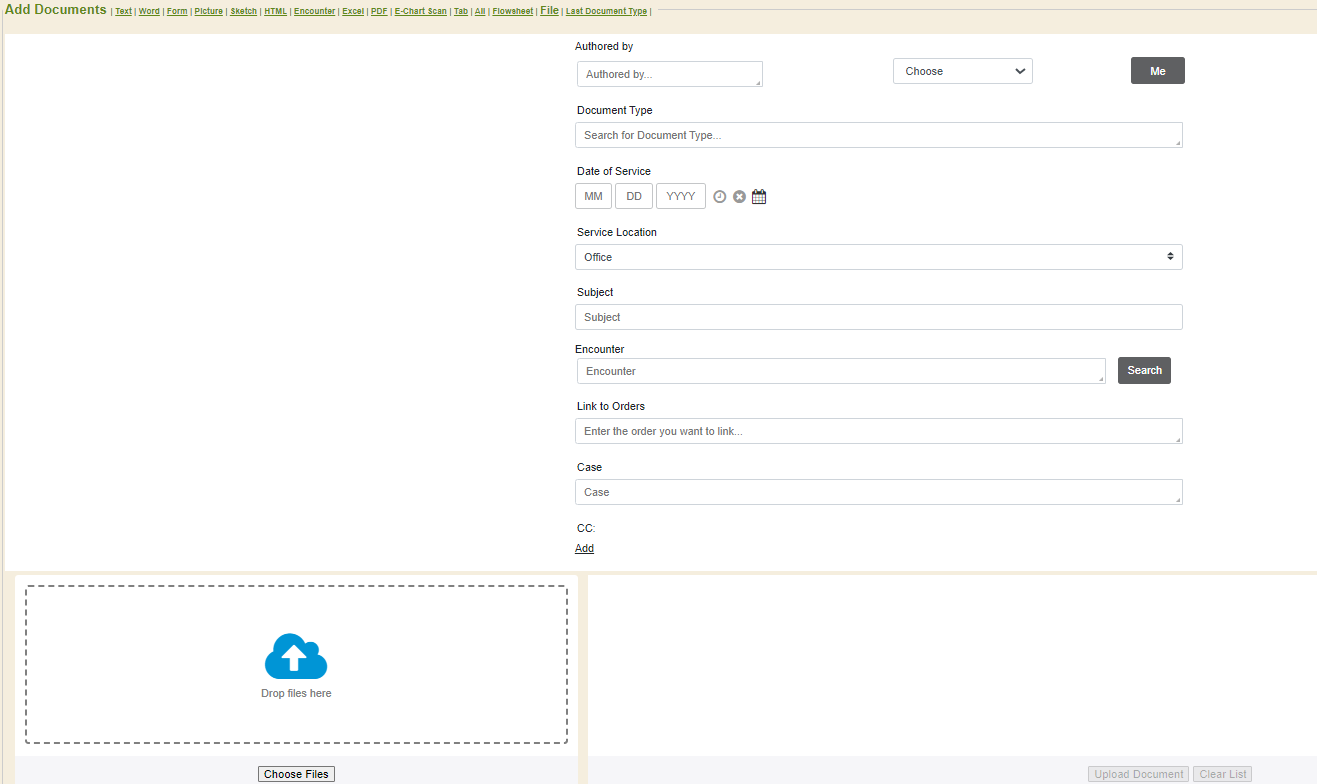Click the clock icon to set current date
The height and width of the screenshot is (784, 1317).
click(719, 197)
